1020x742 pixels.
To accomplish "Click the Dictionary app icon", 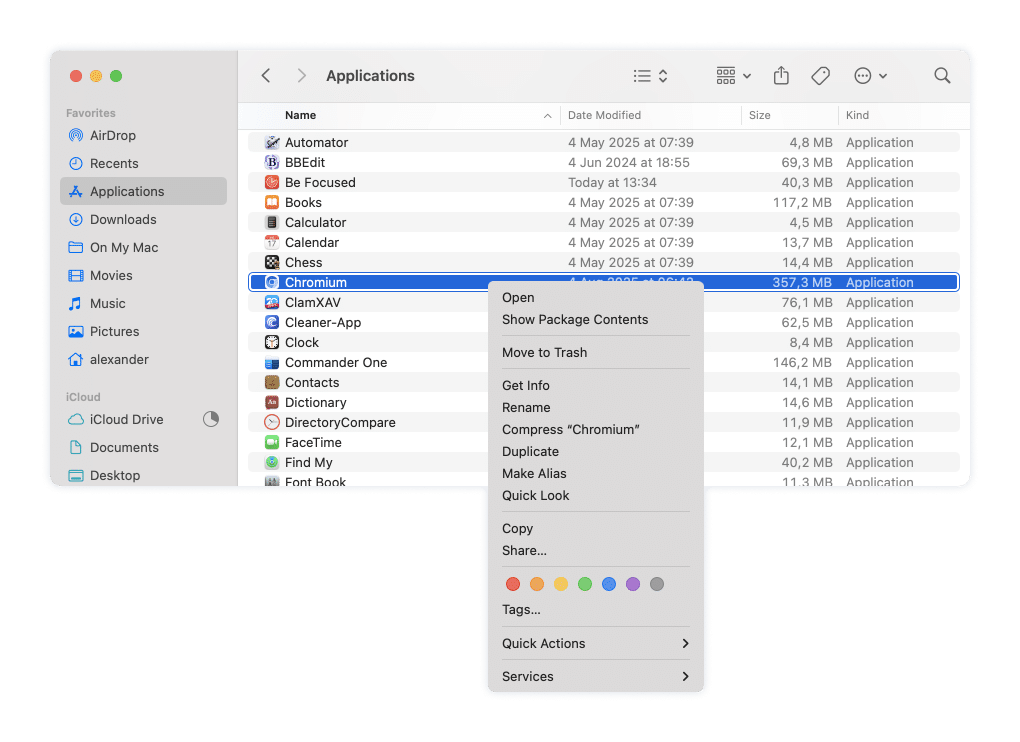I will [x=272, y=403].
